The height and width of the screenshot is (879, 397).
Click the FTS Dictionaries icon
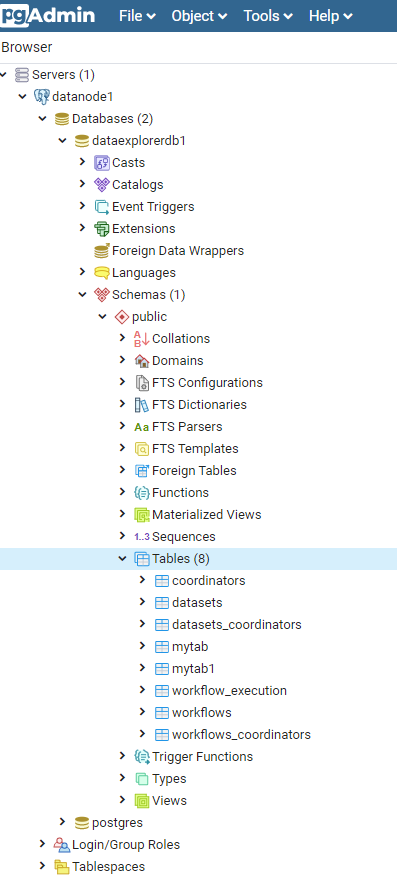[x=142, y=405]
